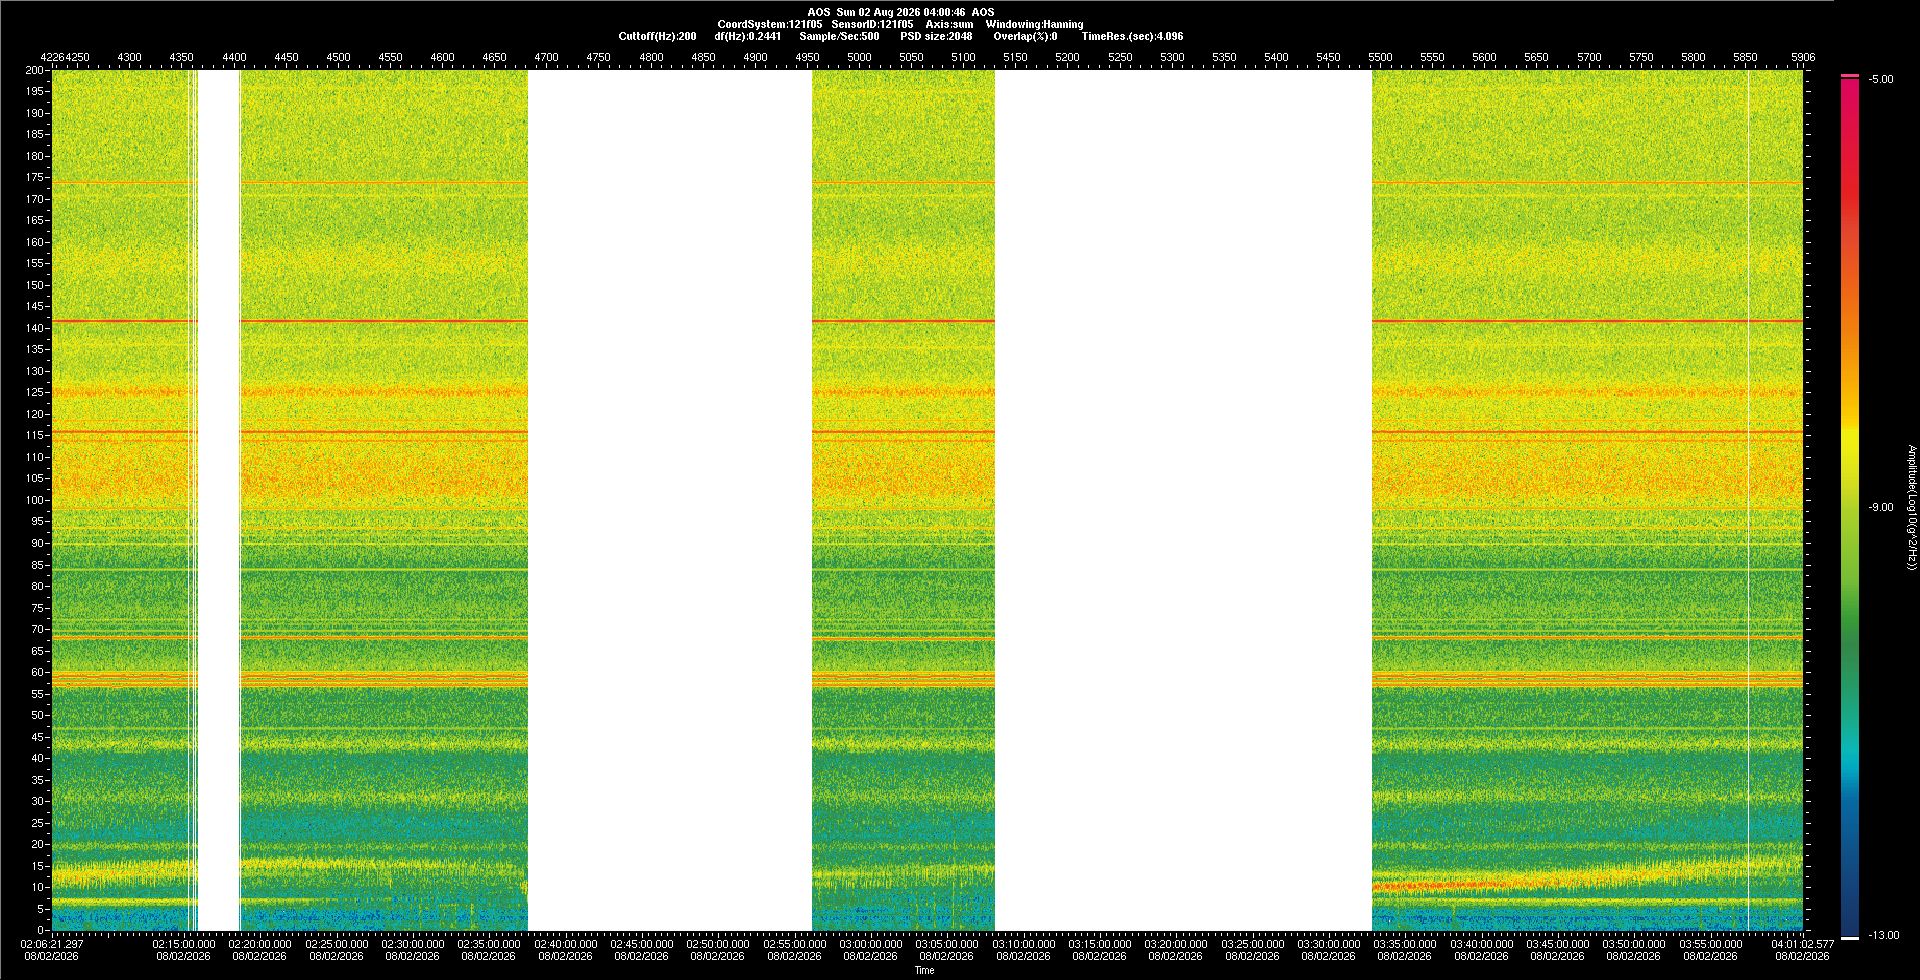Click the 5150 top-axis sample marker
Screen dimensions: 1920x980
pos(1015,57)
